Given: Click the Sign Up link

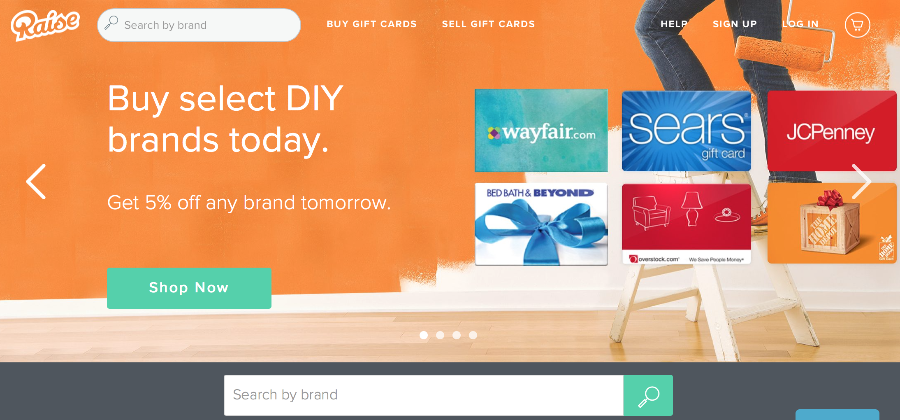Looking at the screenshot, I should [x=735, y=24].
